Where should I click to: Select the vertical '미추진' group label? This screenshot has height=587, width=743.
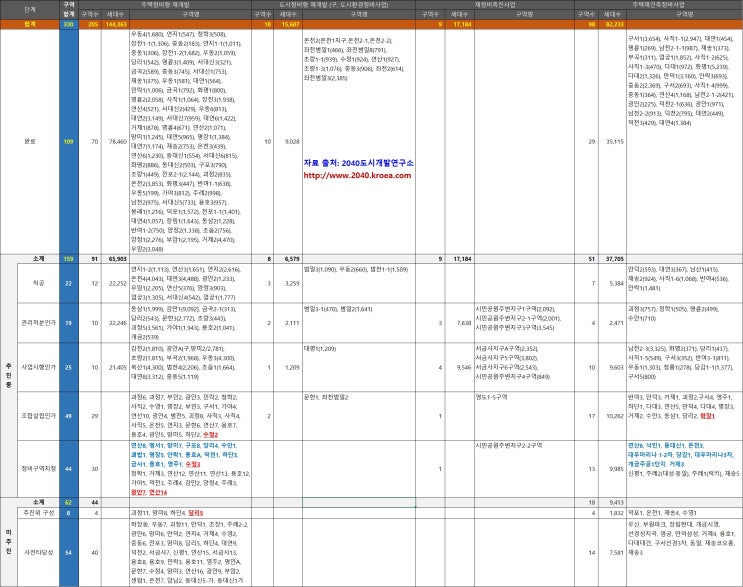(x=9, y=542)
